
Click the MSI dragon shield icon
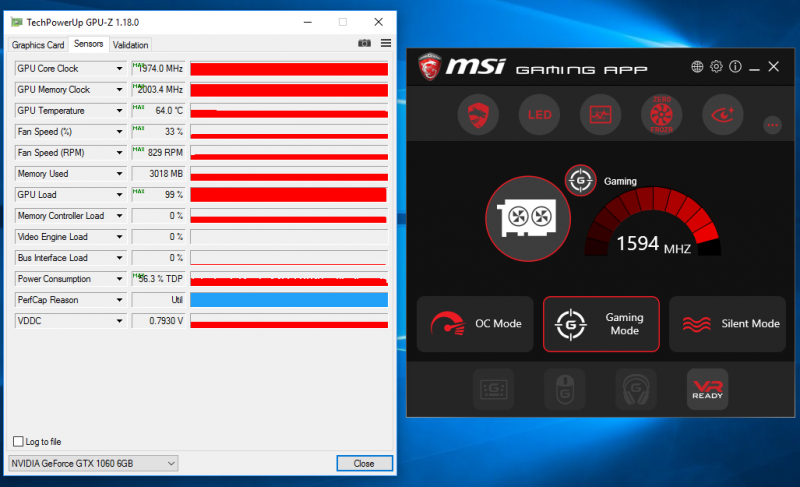[x=478, y=115]
